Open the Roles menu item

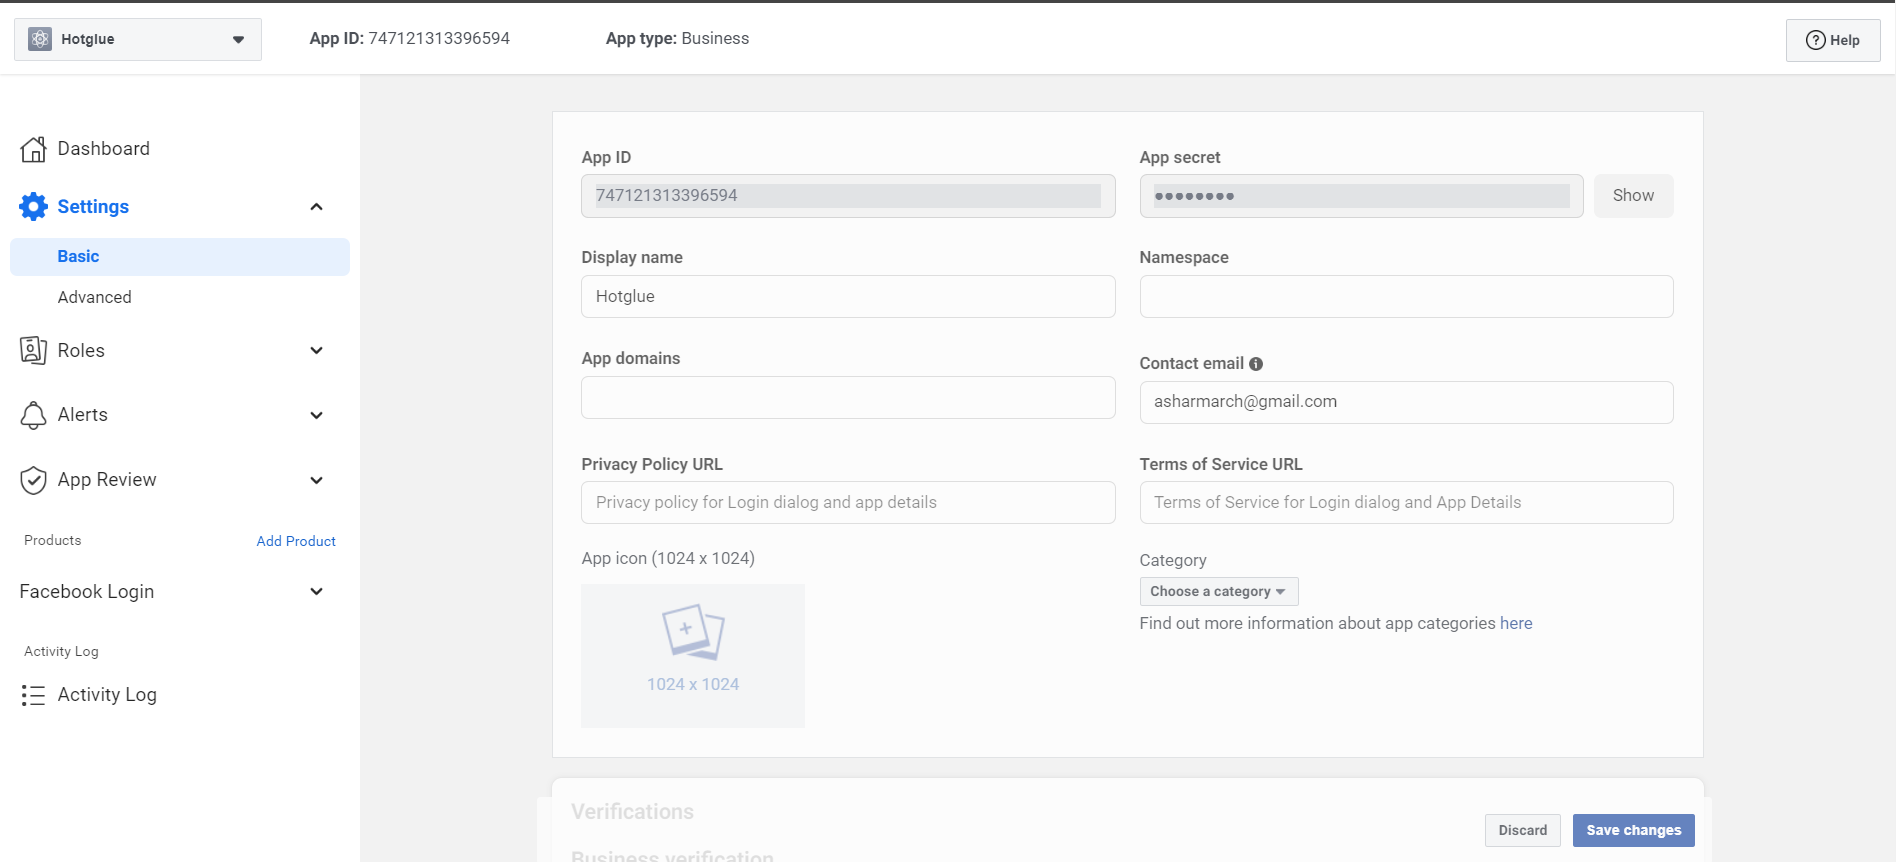tap(81, 351)
